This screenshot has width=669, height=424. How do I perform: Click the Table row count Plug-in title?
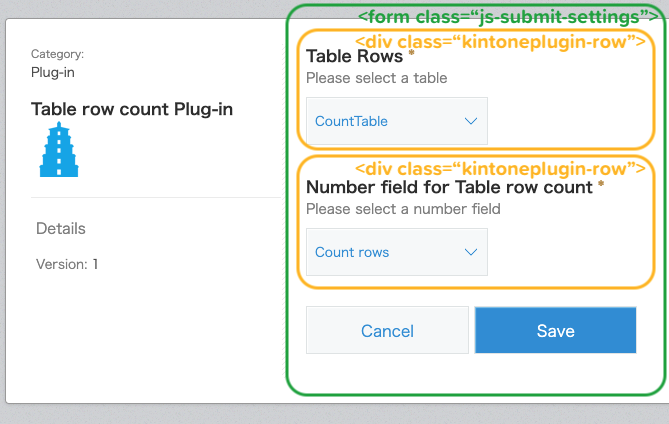(132, 109)
